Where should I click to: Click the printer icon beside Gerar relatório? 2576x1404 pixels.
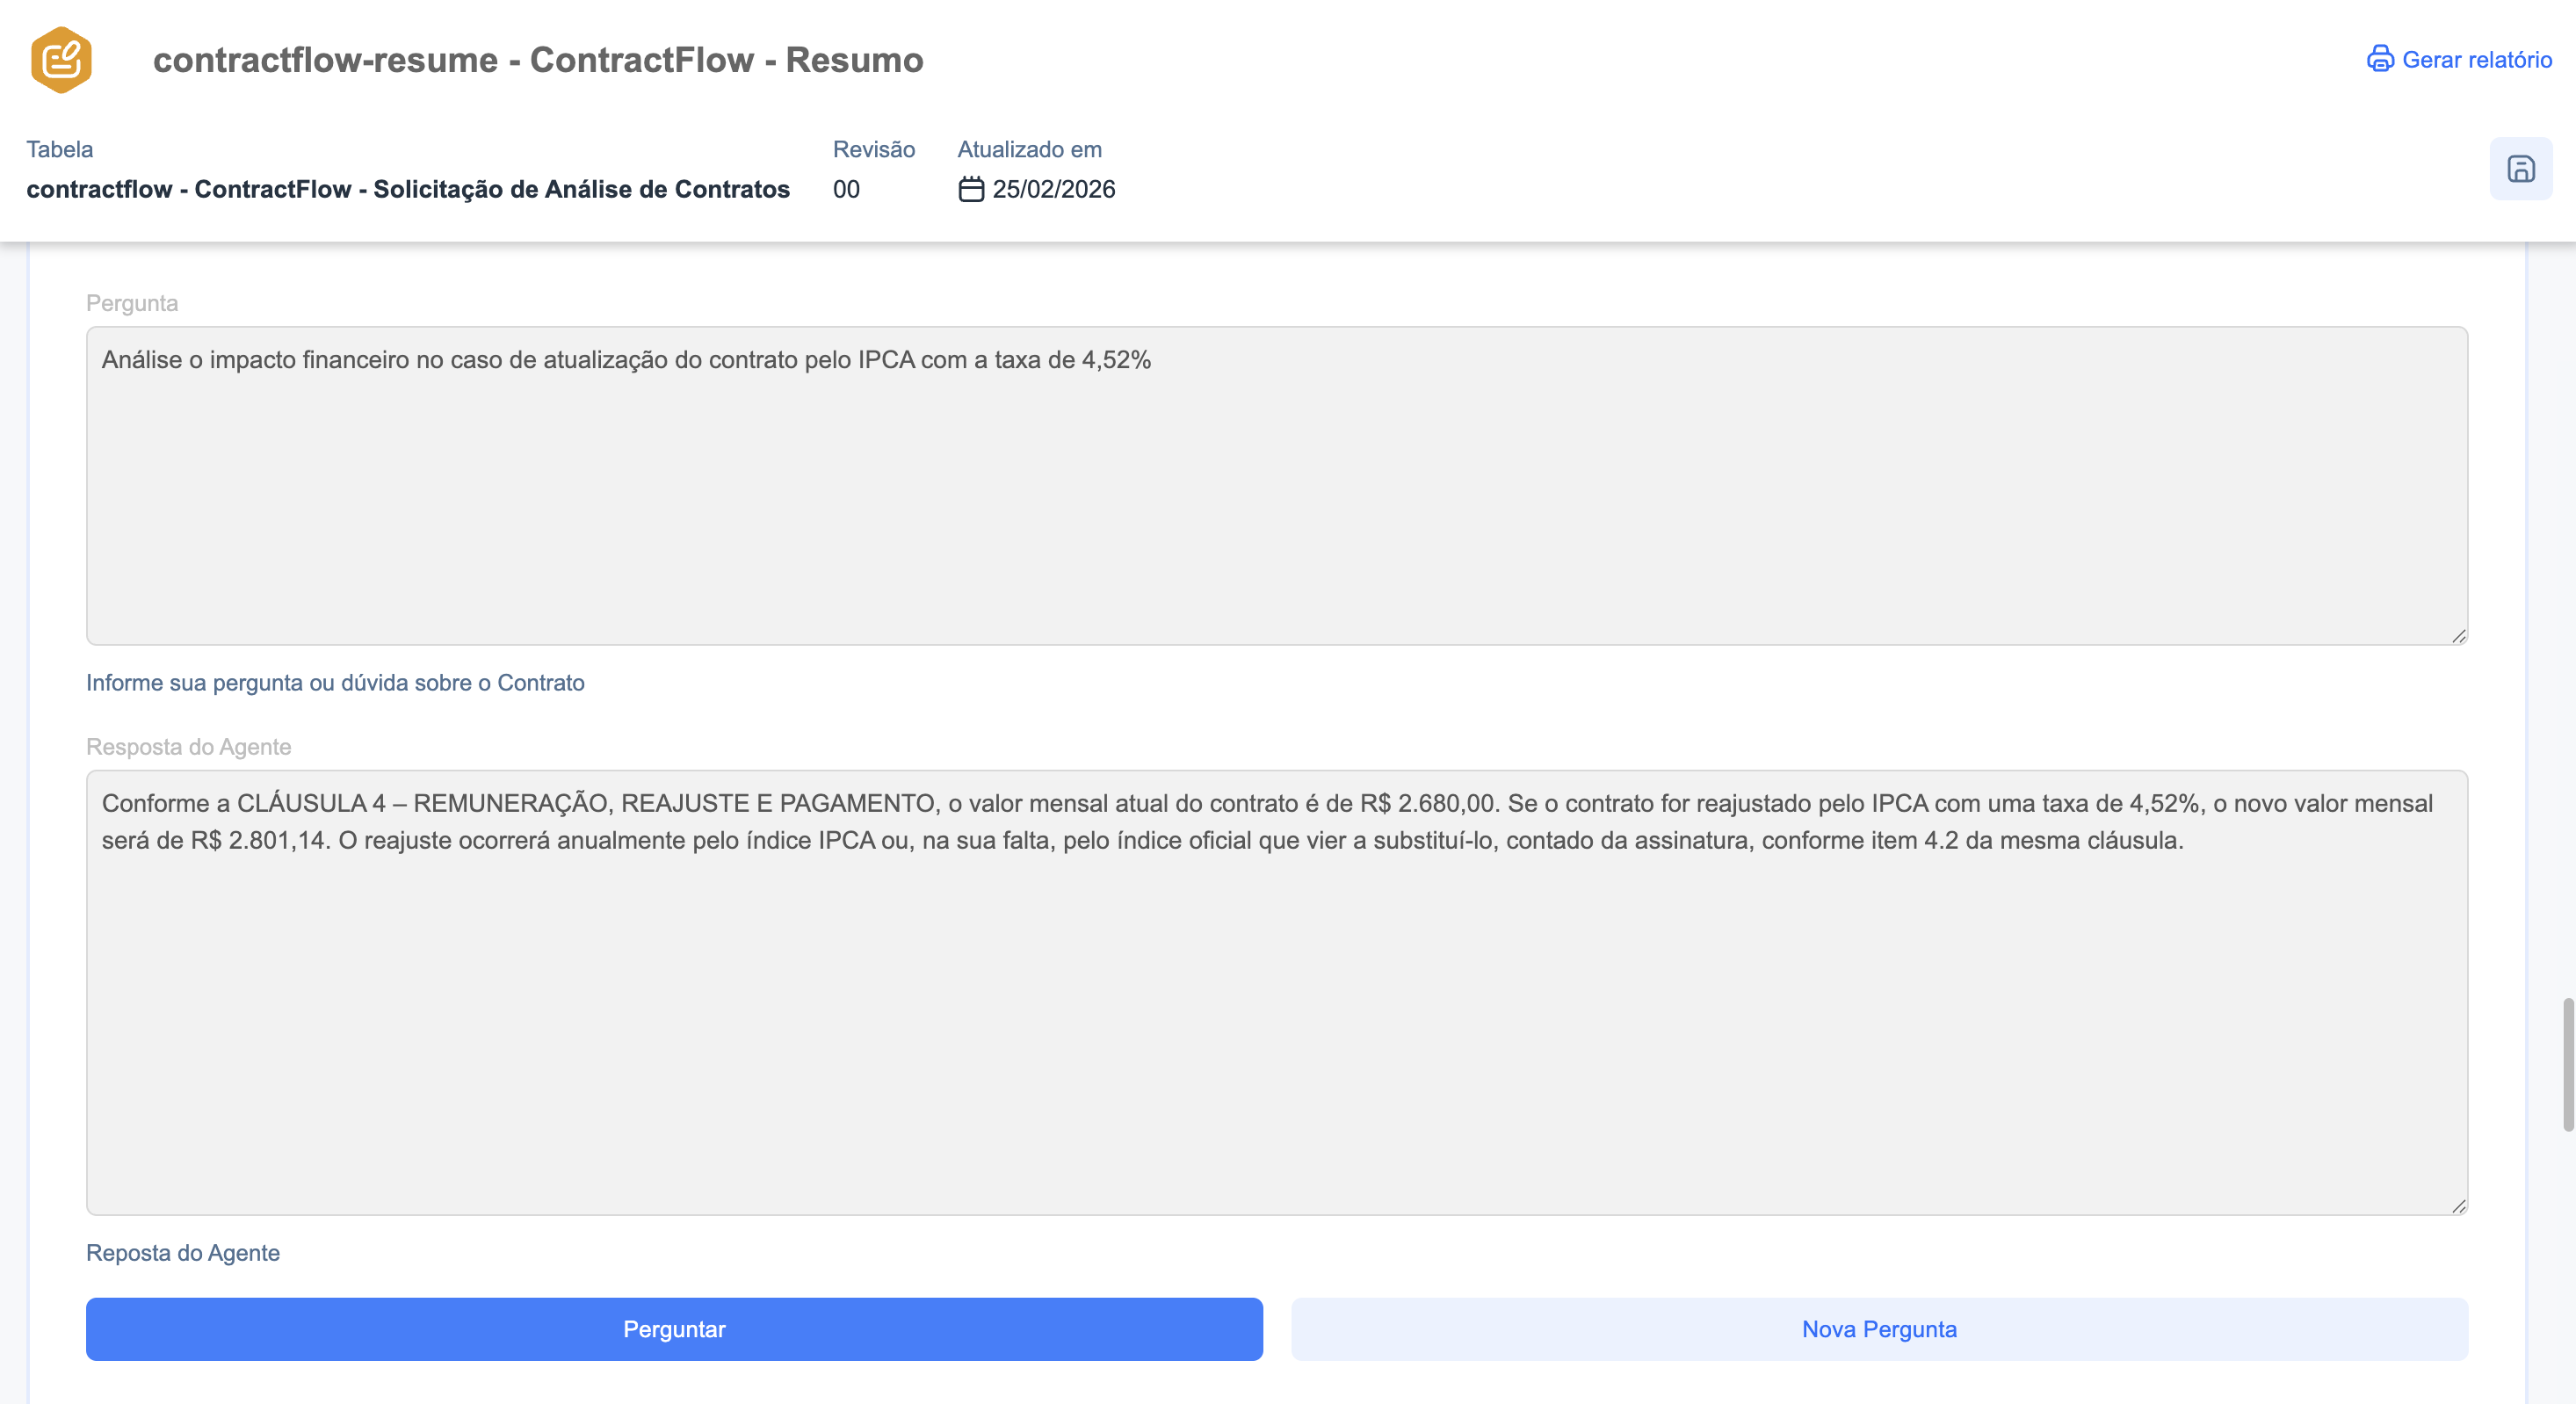[x=2380, y=59]
